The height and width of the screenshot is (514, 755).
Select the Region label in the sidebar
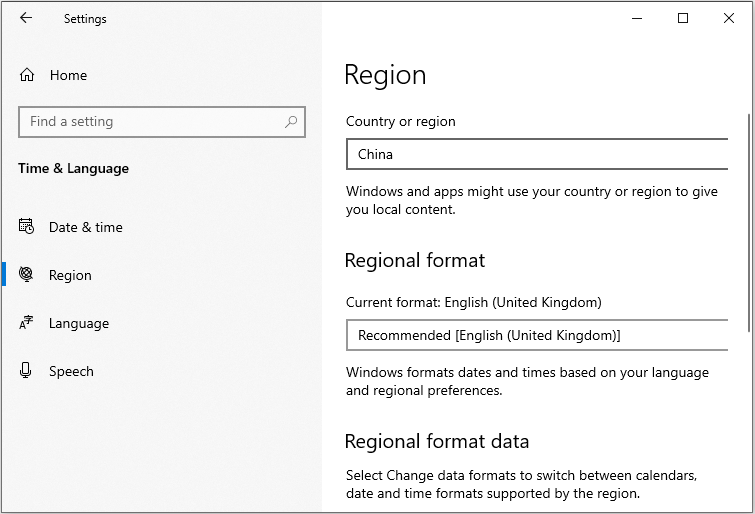click(70, 275)
